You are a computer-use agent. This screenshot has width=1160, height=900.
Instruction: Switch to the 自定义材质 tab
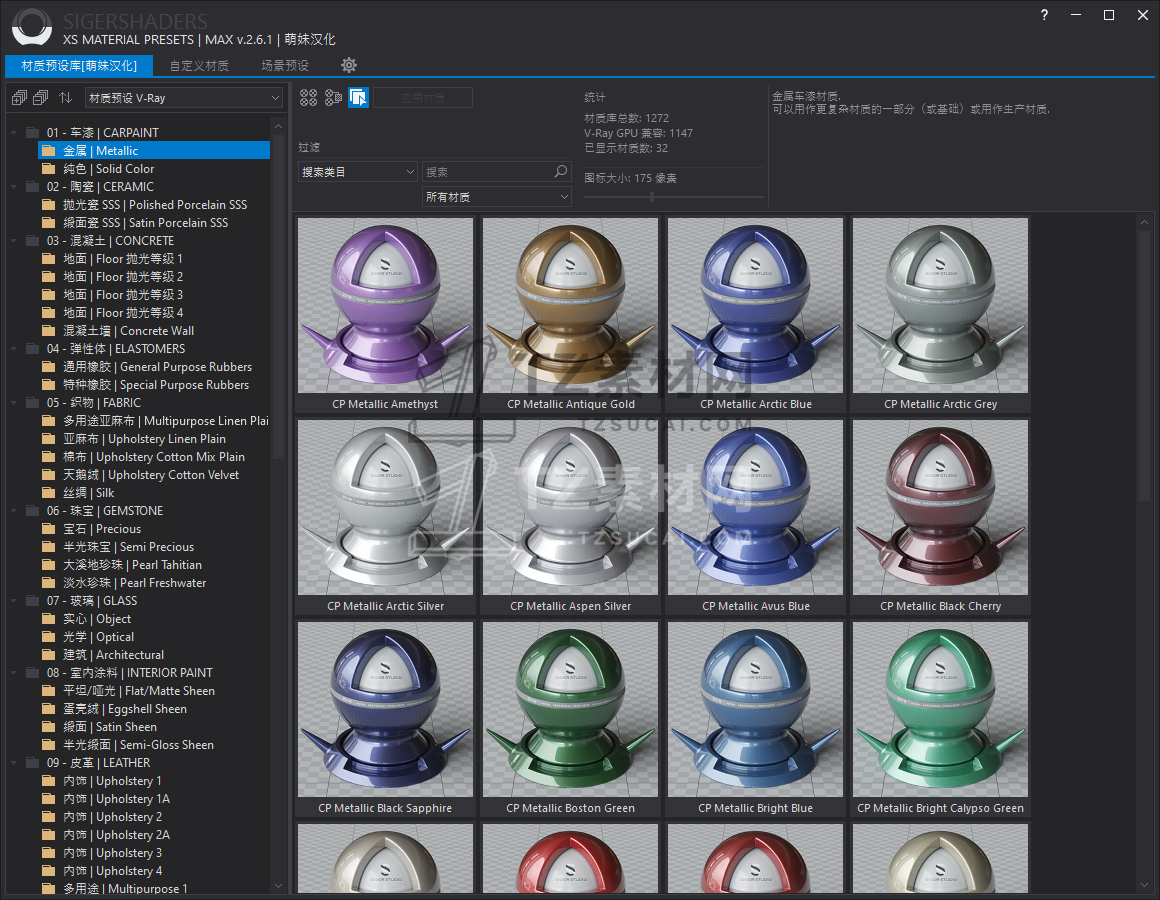(199, 66)
